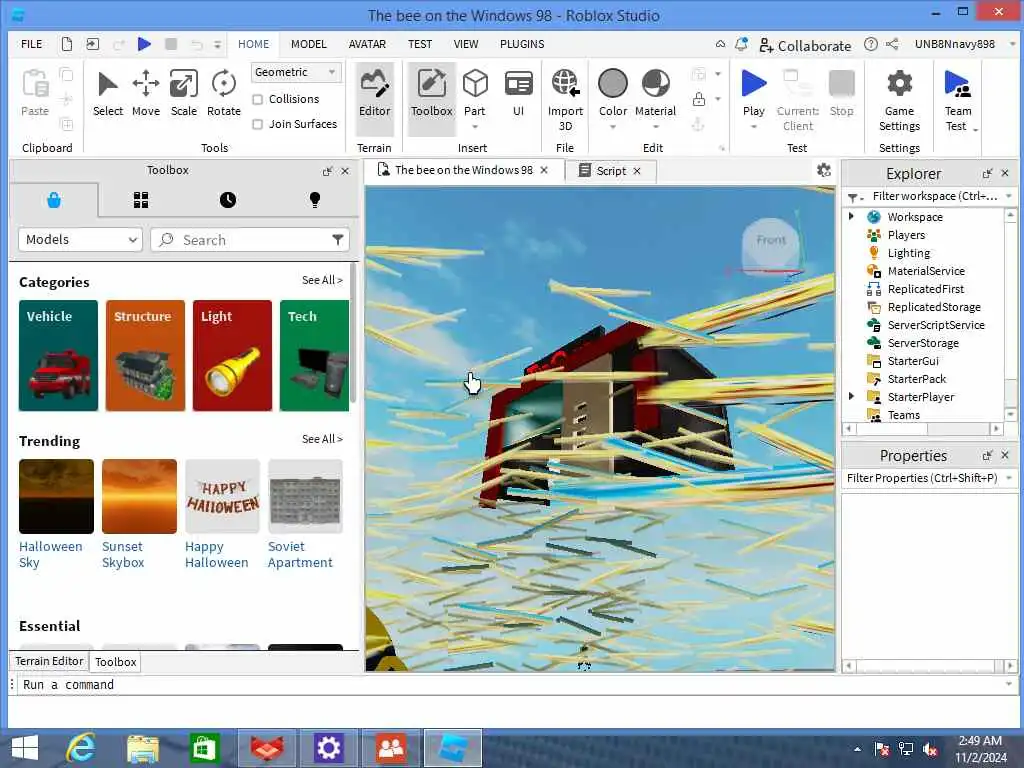Image resolution: width=1024 pixels, height=768 pixels.
Task: Open Play button dropdown arrow
Action: [x=754, y=127]
